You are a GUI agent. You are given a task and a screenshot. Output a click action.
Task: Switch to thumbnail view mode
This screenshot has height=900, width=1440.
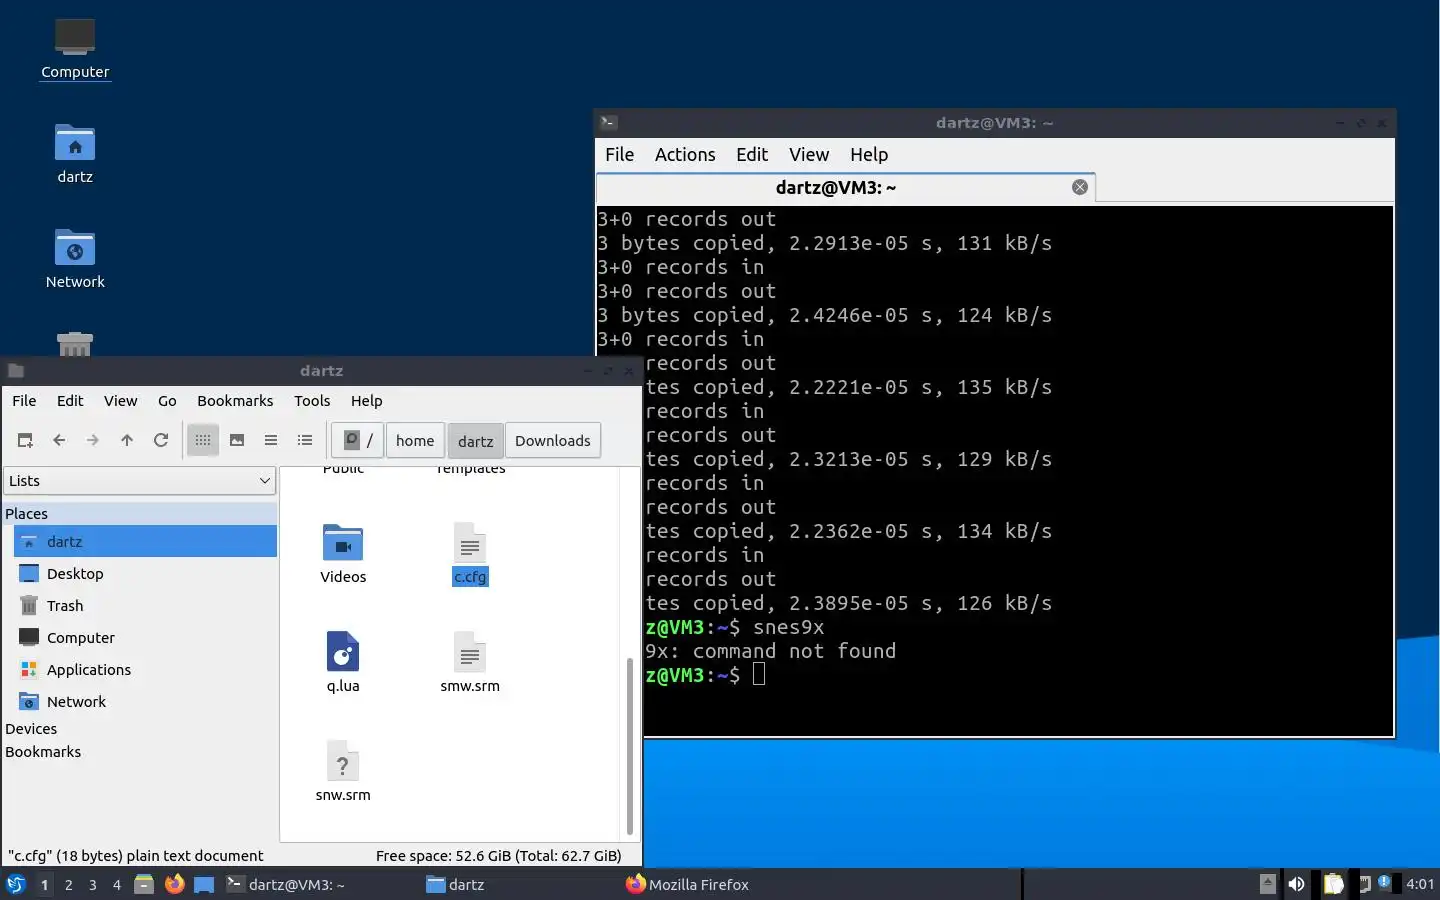click(x=237, y=440)
